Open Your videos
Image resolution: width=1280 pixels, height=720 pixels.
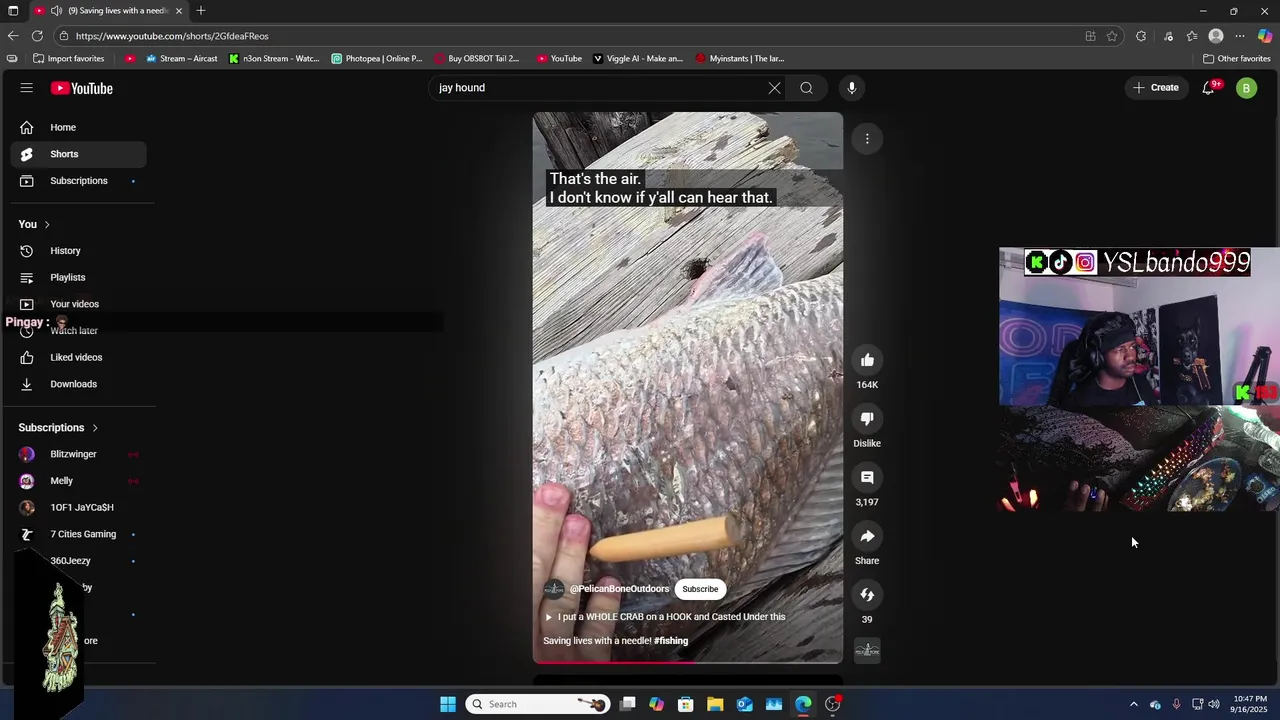(78, 304)
